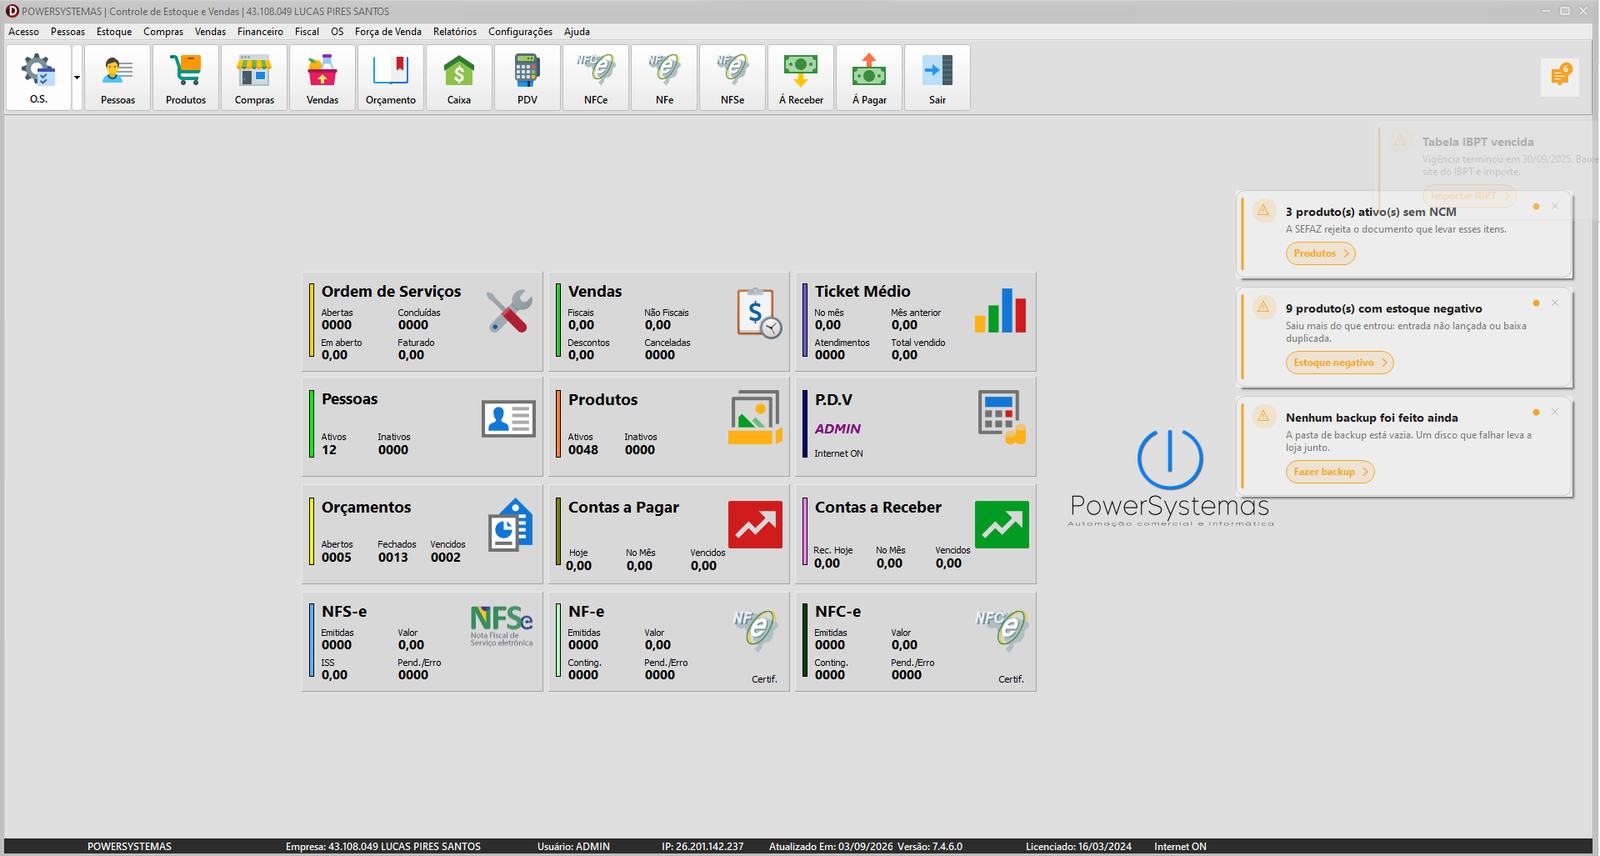Screen dimensions: 1600x856
Task: Open À Receber in the toolbar
Action: click(x=801, y=77)
